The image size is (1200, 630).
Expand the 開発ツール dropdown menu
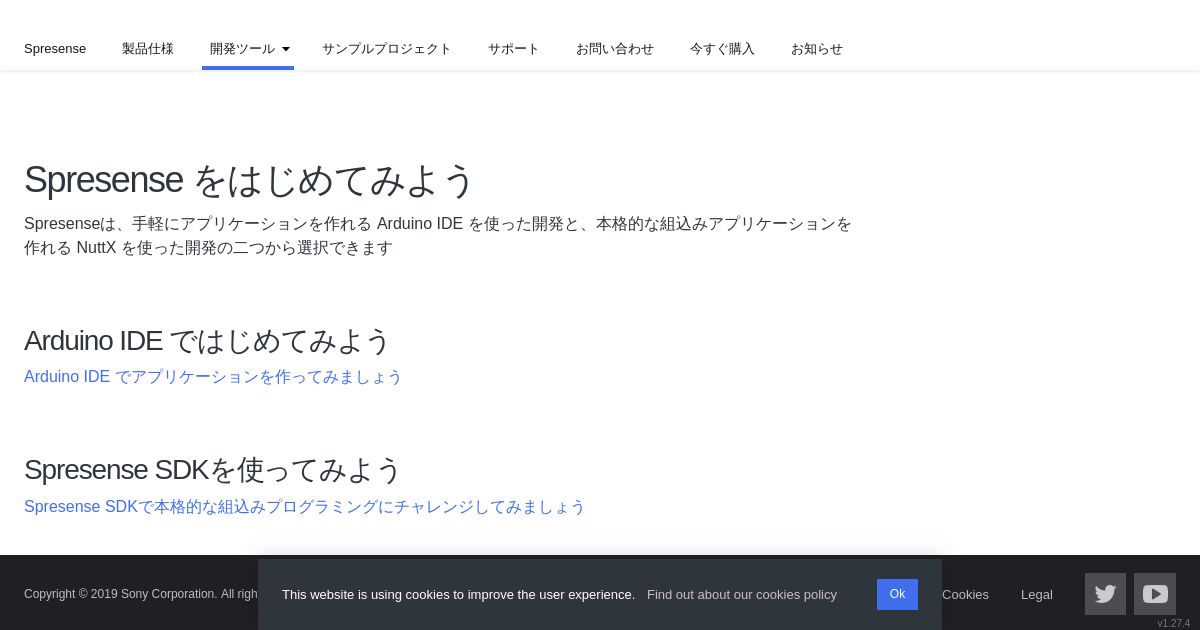(248, 49)
